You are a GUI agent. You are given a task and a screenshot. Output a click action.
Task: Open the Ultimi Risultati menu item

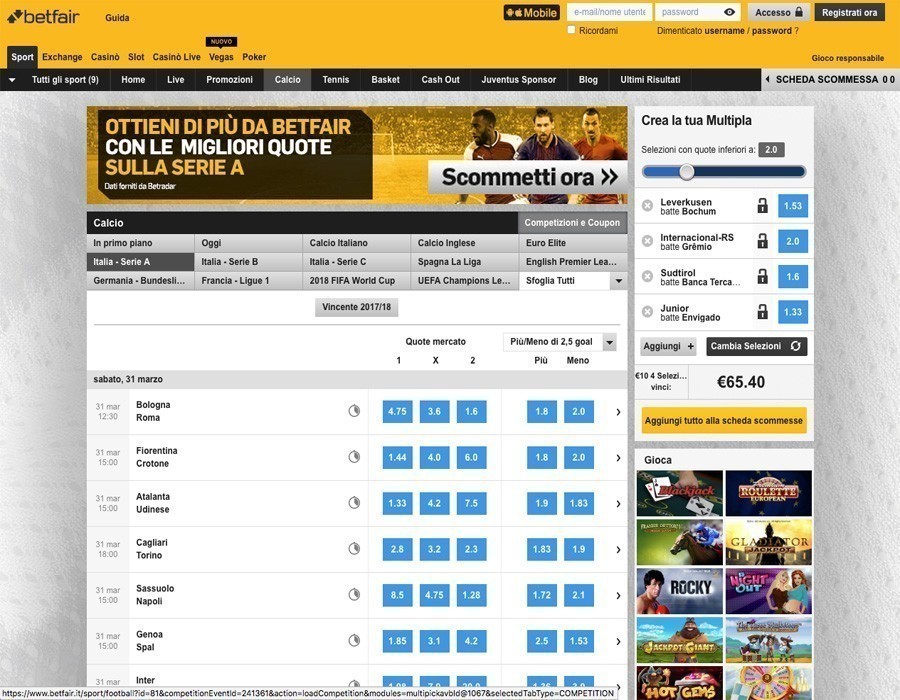[650, 80]
